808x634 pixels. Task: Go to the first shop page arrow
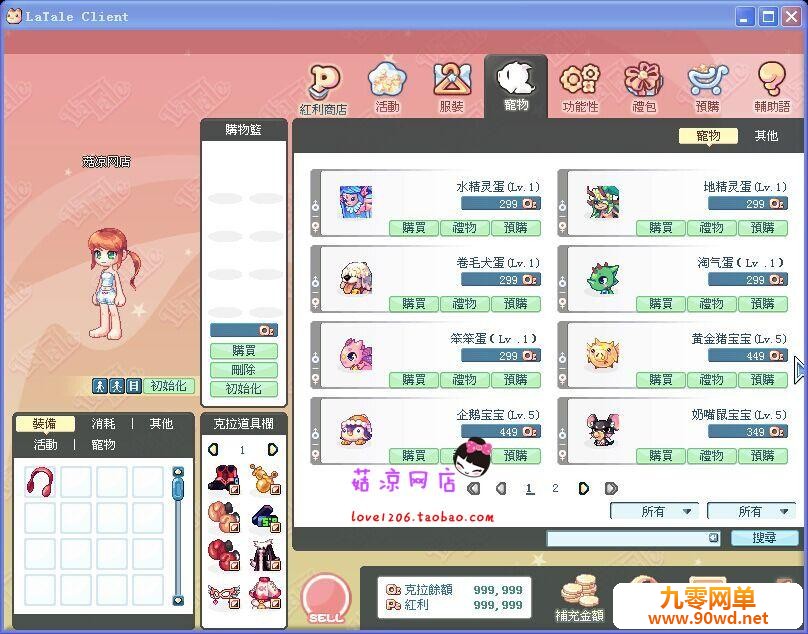coord(474,488)
